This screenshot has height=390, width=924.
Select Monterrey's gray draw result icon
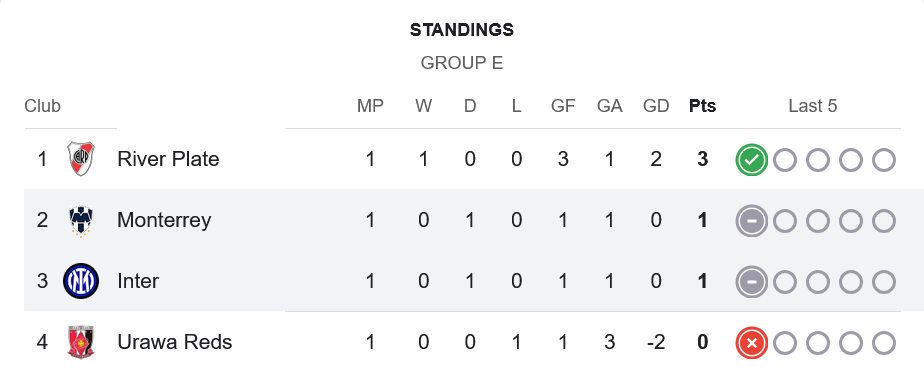751,221
